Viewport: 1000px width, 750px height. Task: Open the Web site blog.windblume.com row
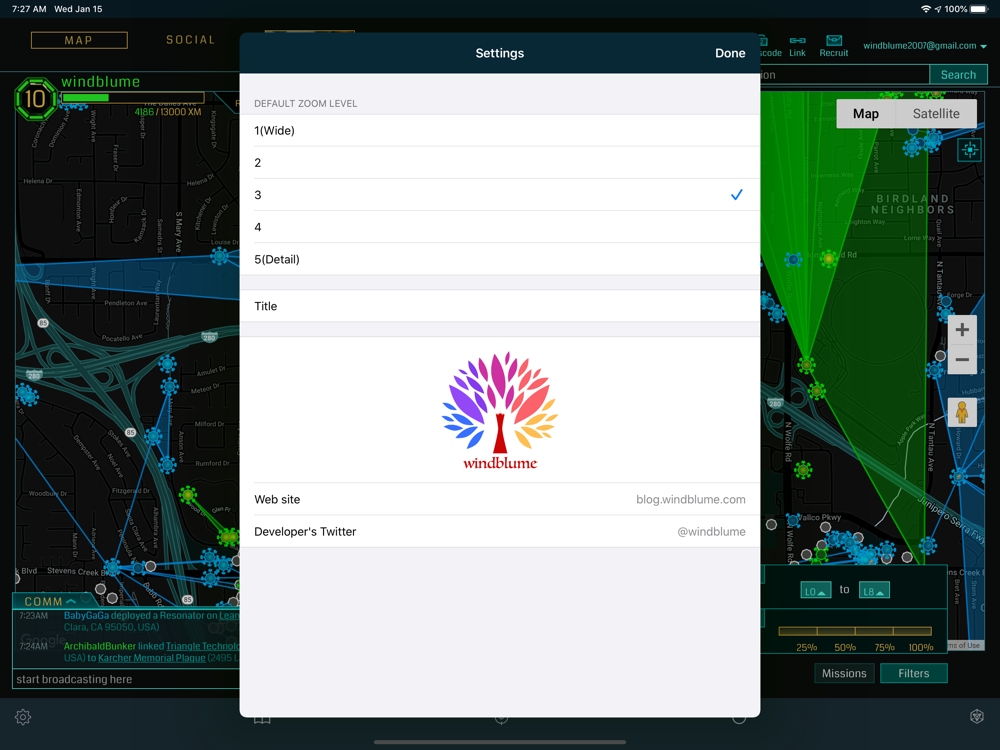(x=499, y=499)
